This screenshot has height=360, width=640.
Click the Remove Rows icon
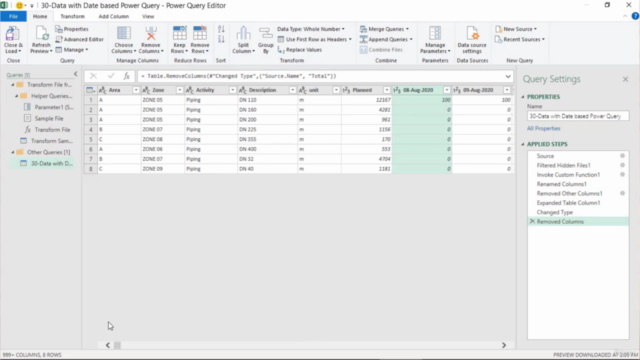(x=200, y=34)
